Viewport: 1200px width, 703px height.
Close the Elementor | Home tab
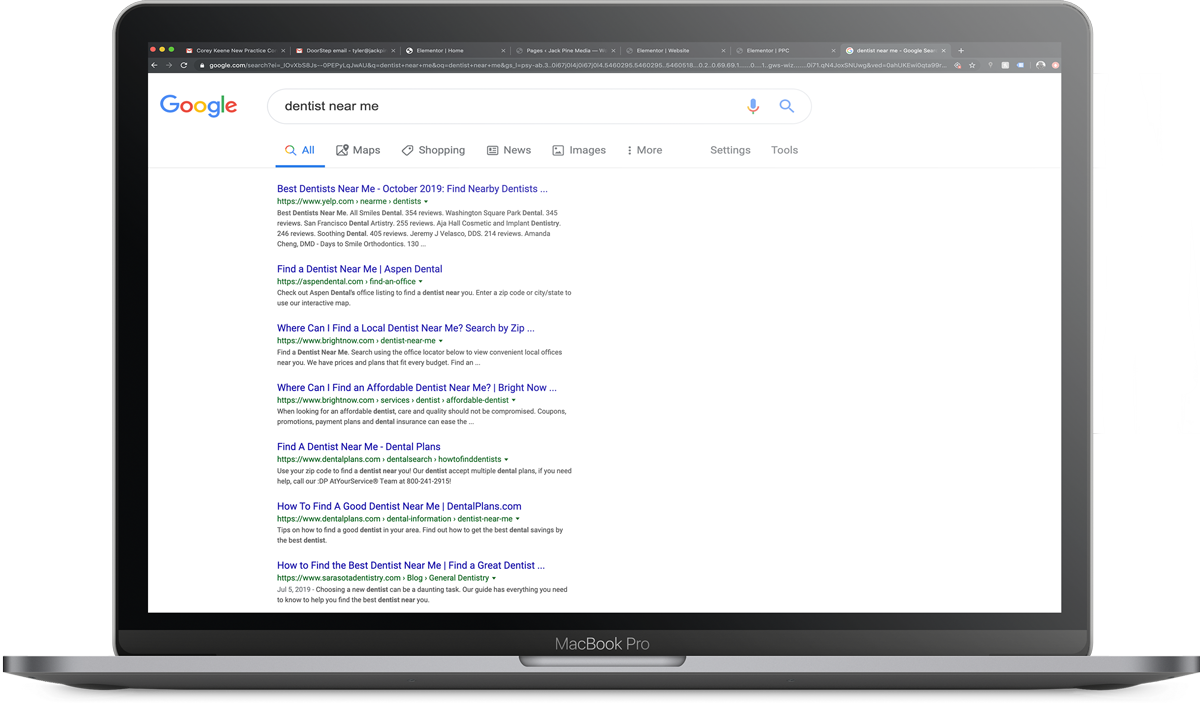[503, 50]
